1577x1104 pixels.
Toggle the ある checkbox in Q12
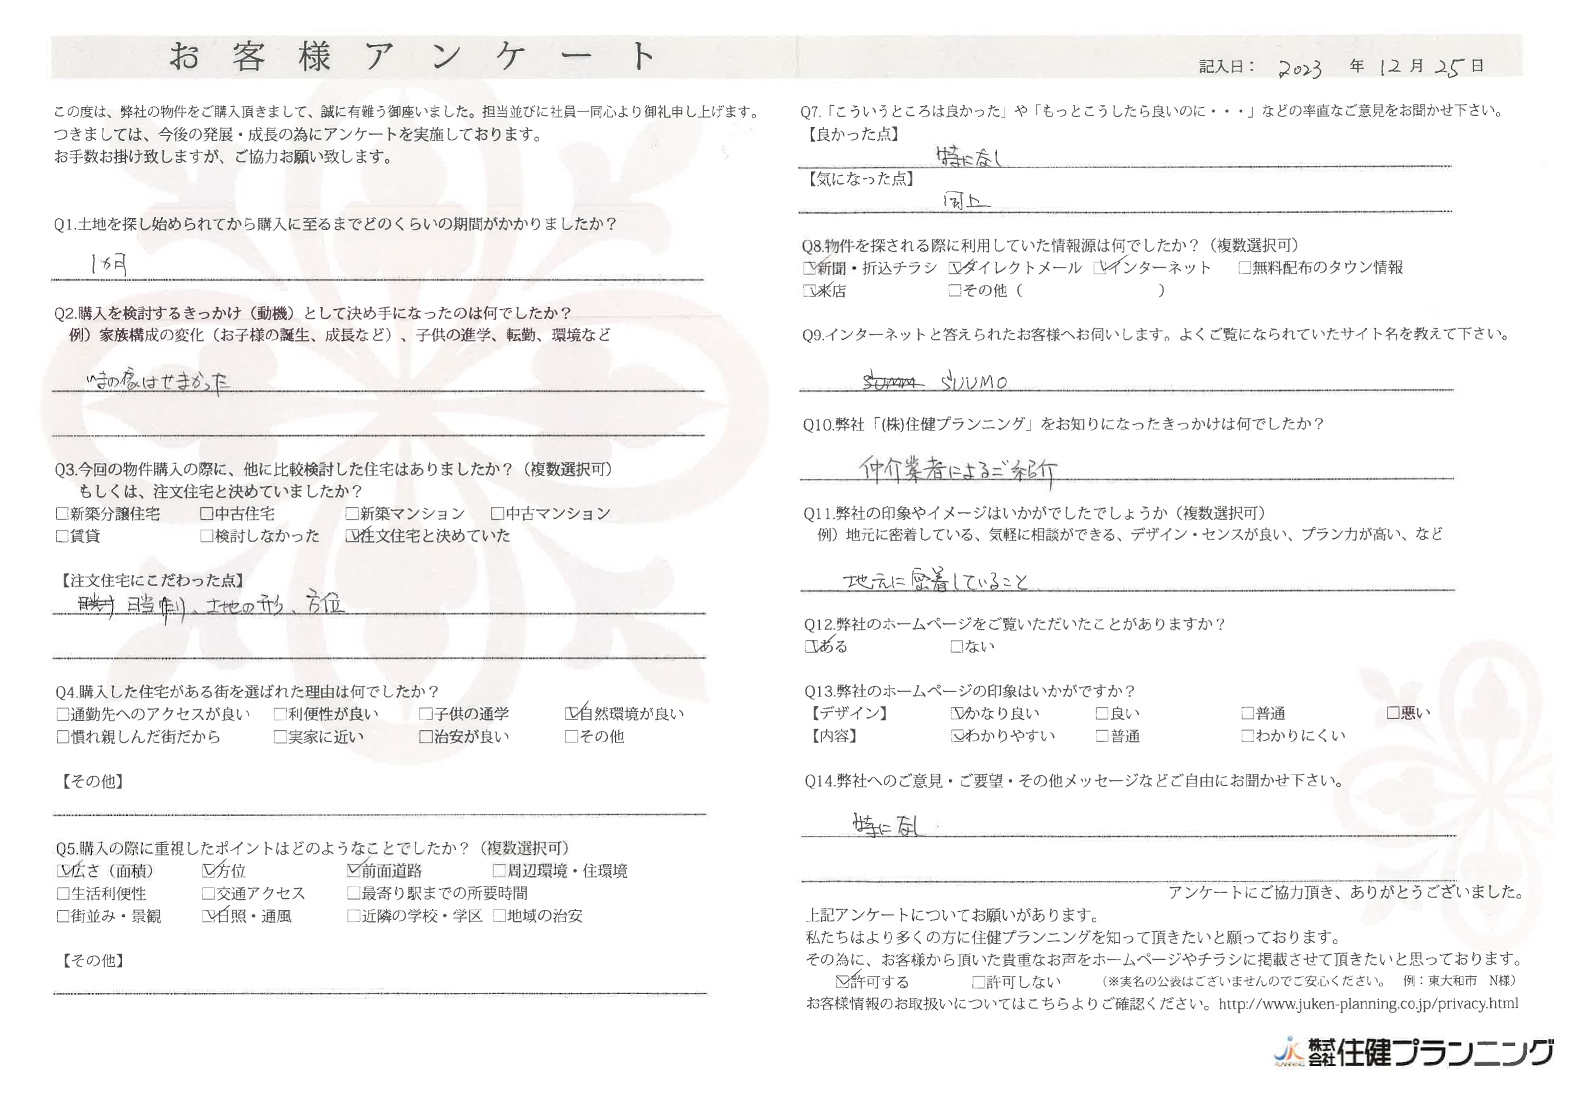(x=811, y=647)
